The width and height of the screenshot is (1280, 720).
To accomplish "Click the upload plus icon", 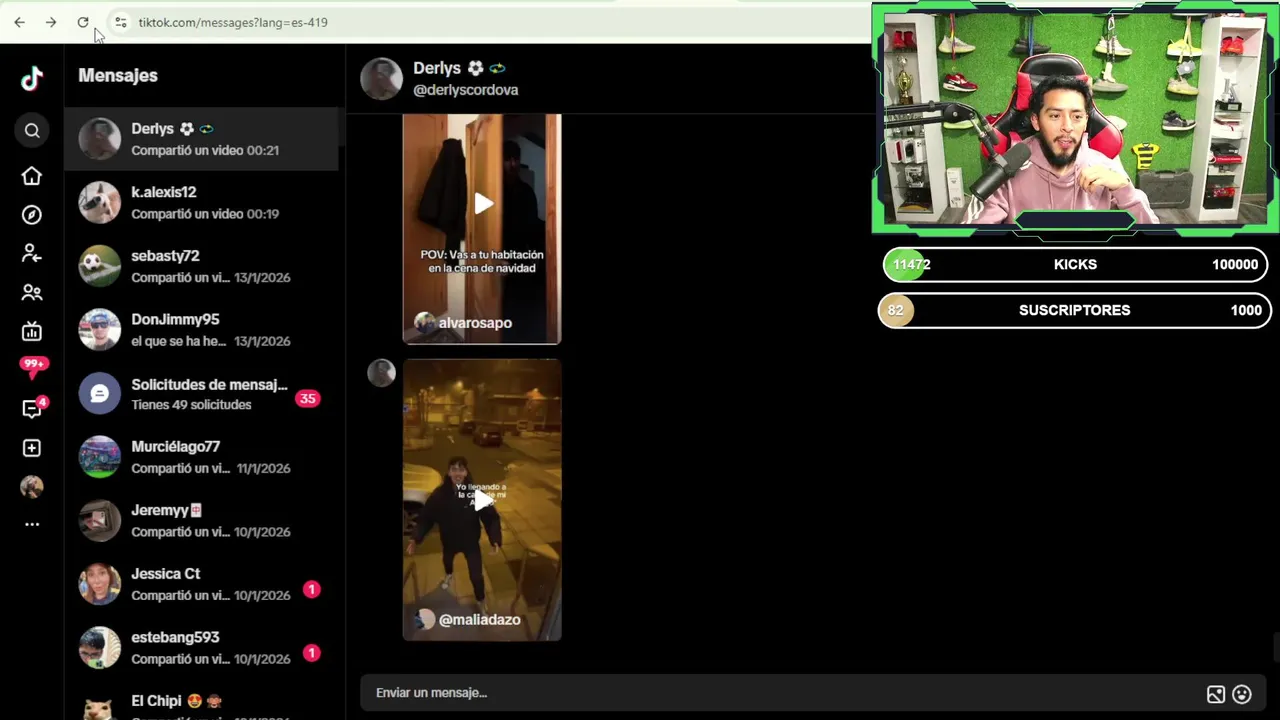I will tap(32, 448).
